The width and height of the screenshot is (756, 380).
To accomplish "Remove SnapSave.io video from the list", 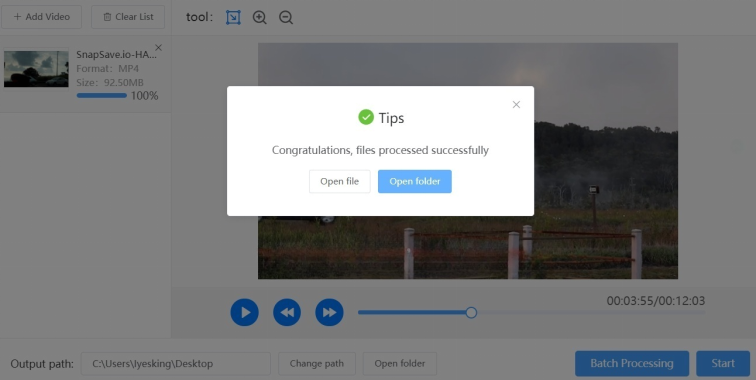I will point(158,47).
